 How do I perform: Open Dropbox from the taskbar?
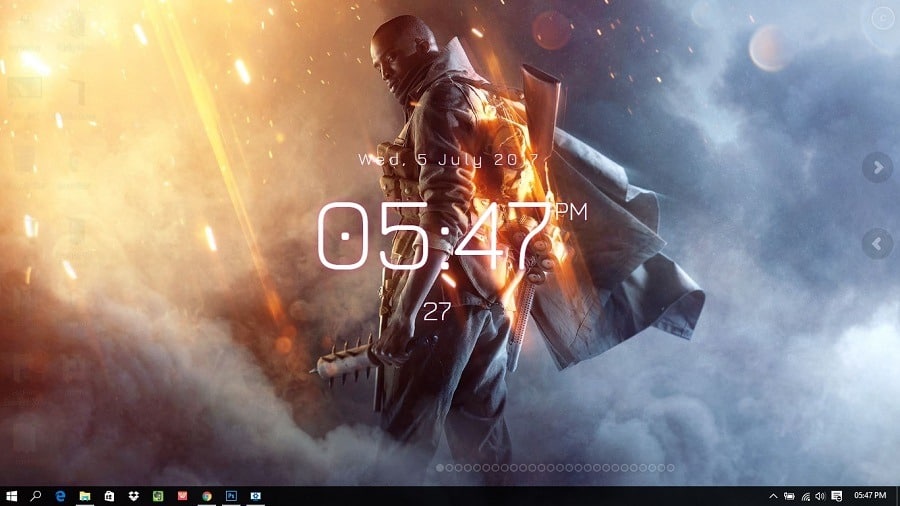134,496
